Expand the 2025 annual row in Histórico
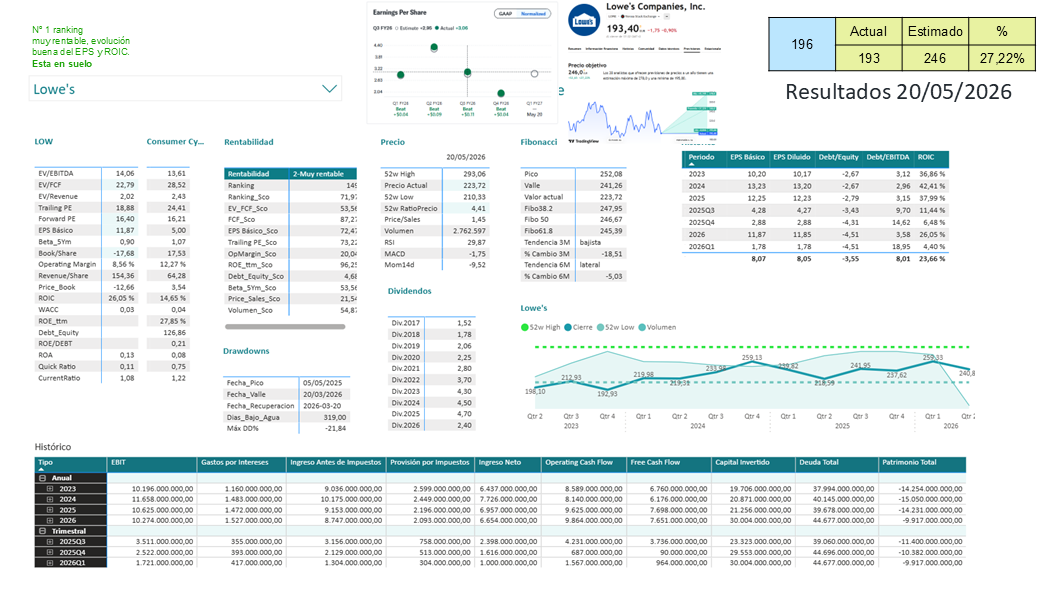This screenshot has width=1058, height=595. point(50,510)
